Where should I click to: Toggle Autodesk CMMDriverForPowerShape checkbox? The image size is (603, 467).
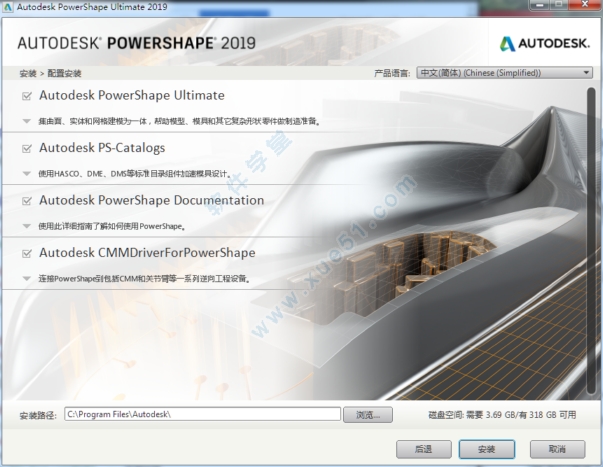pos(27,253)
